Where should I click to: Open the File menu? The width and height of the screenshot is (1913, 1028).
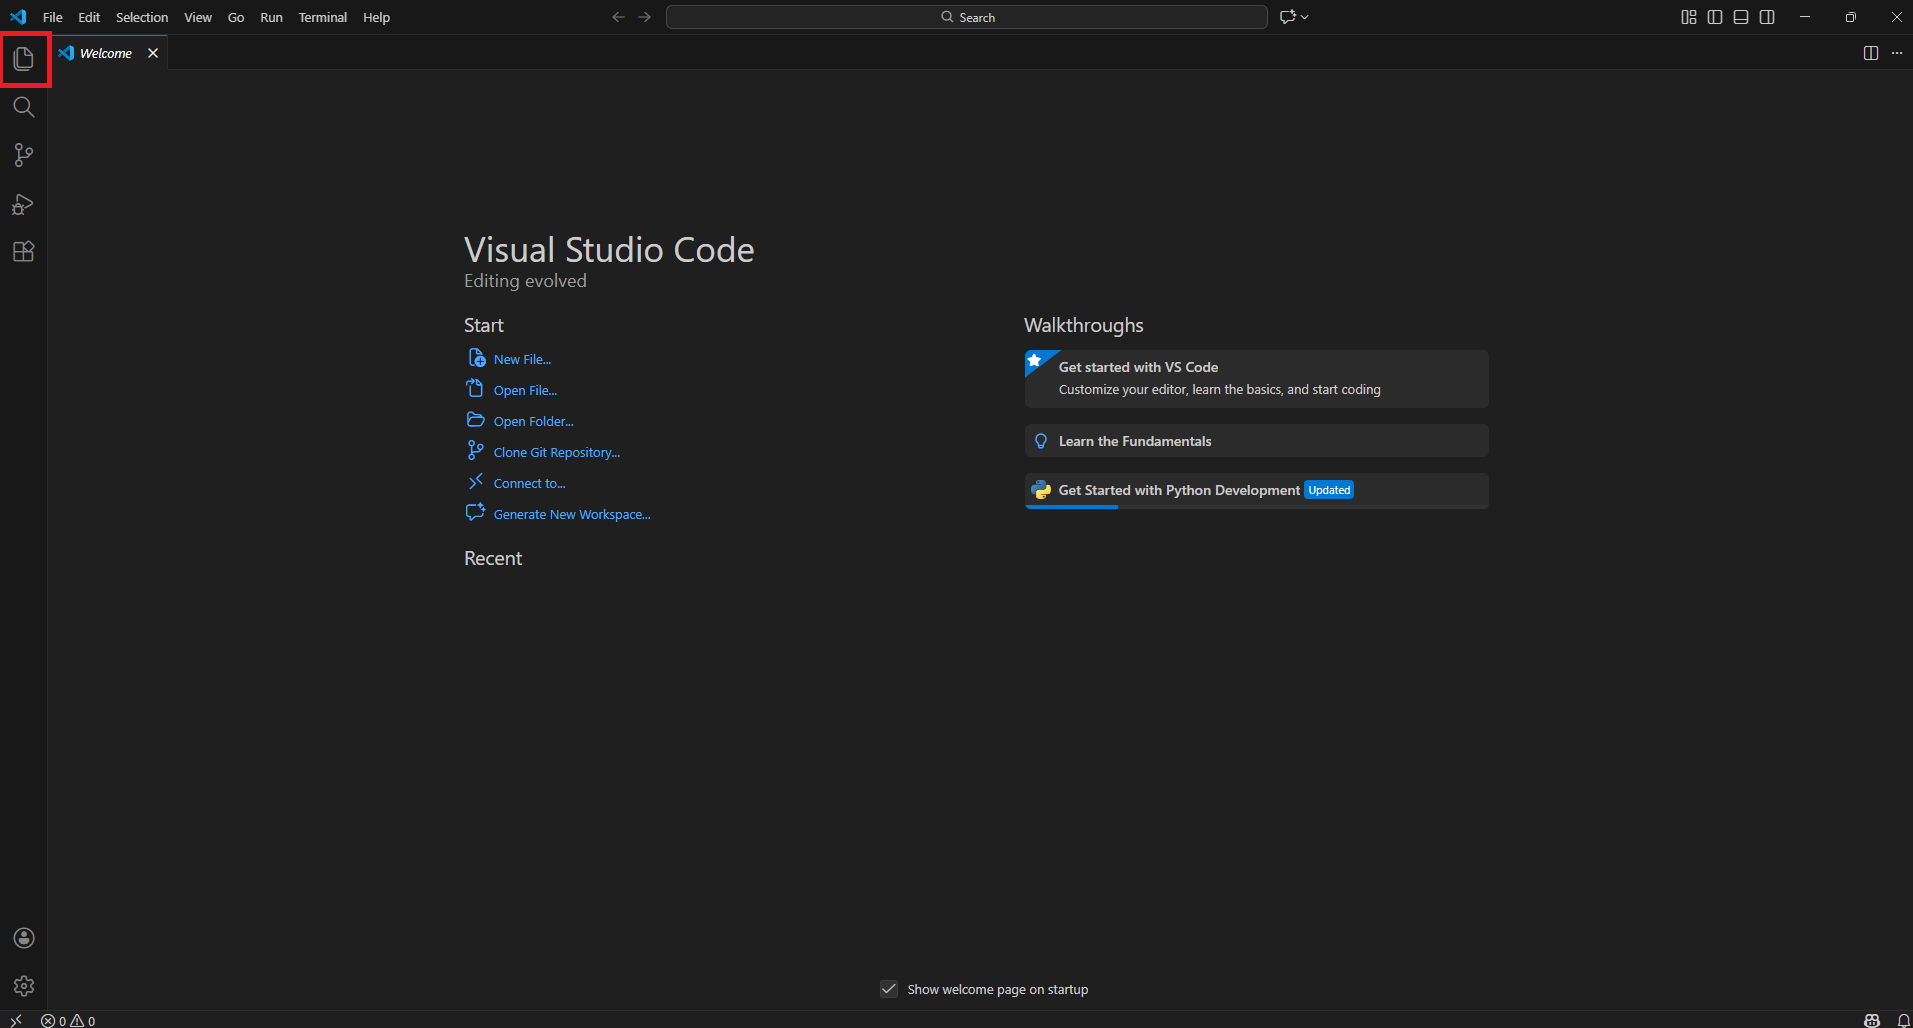coord(53,17)
